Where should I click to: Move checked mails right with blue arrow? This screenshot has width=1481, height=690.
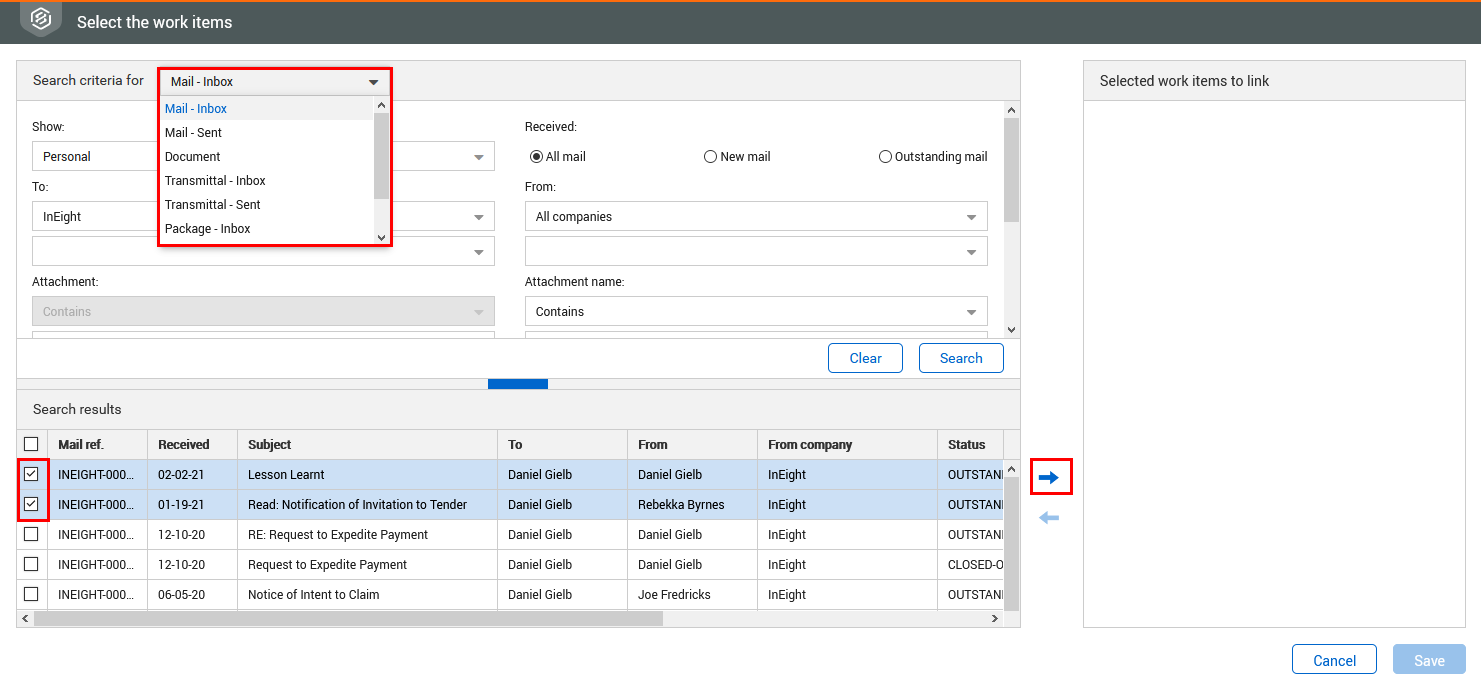(1051, 477)
